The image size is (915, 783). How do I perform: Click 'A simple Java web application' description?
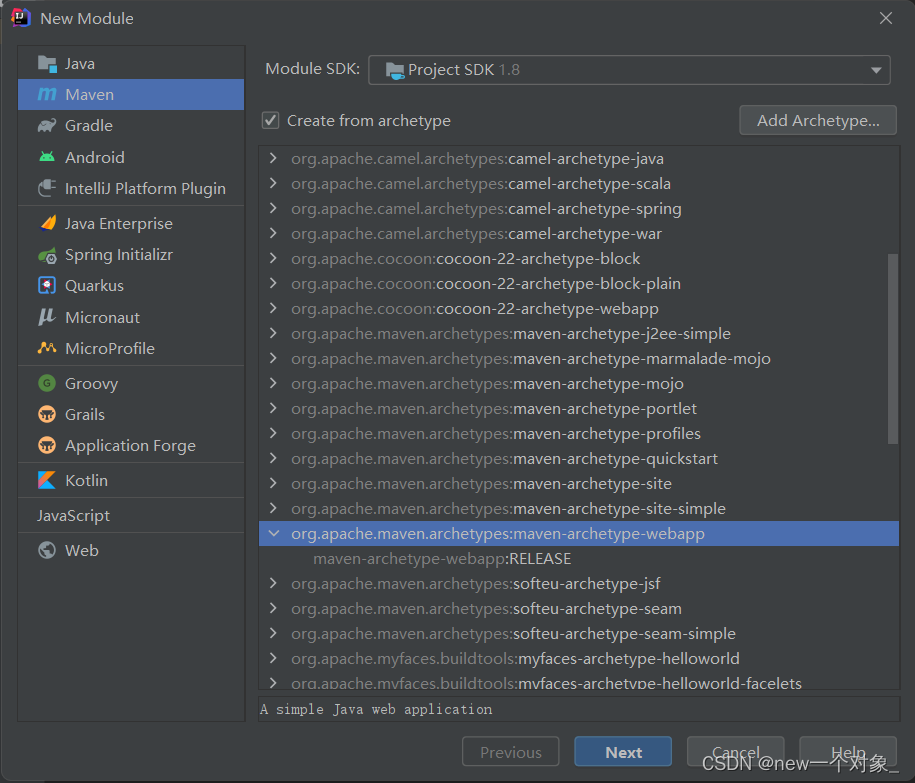point(376,709)
